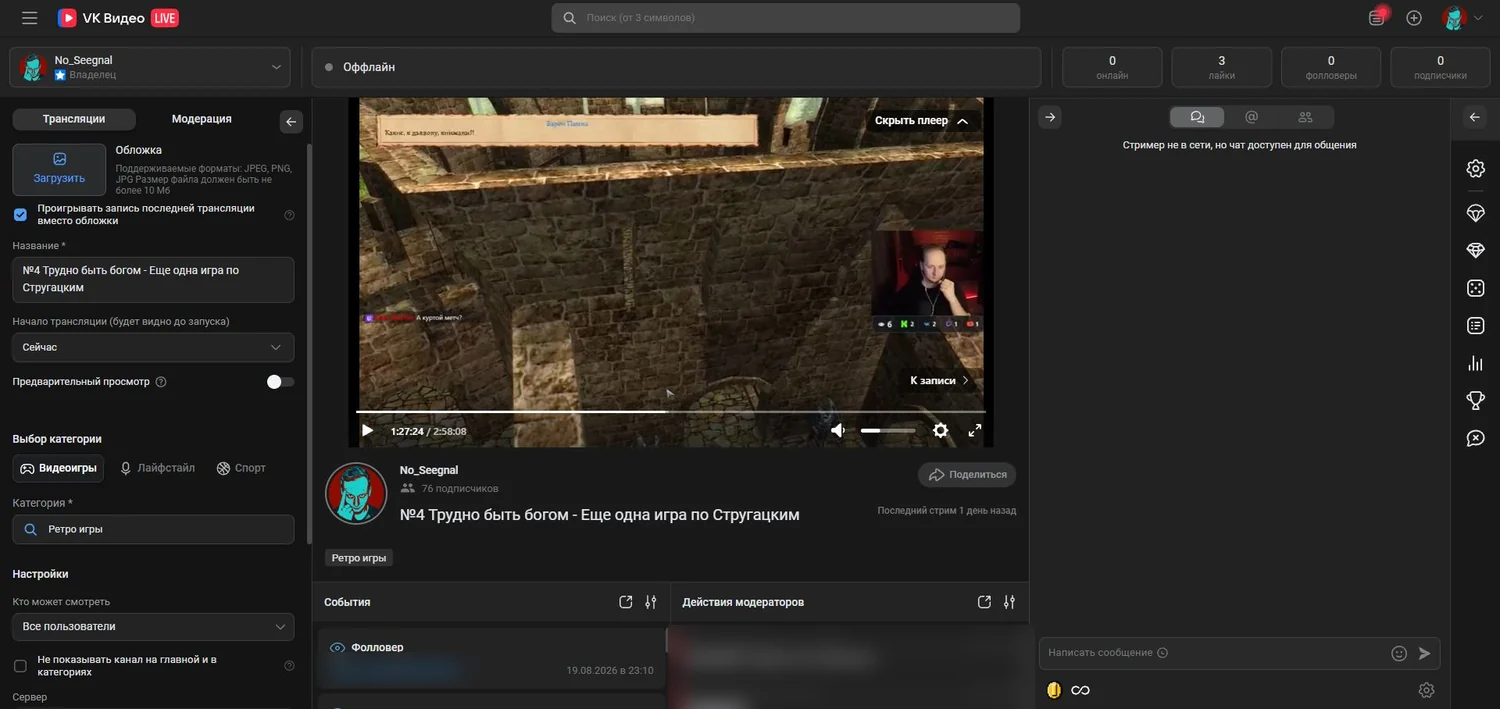This screenshot has width=1500, height=709.
Task: Open the Все пользователи viewer dropdown
Action: click(153, 627)
